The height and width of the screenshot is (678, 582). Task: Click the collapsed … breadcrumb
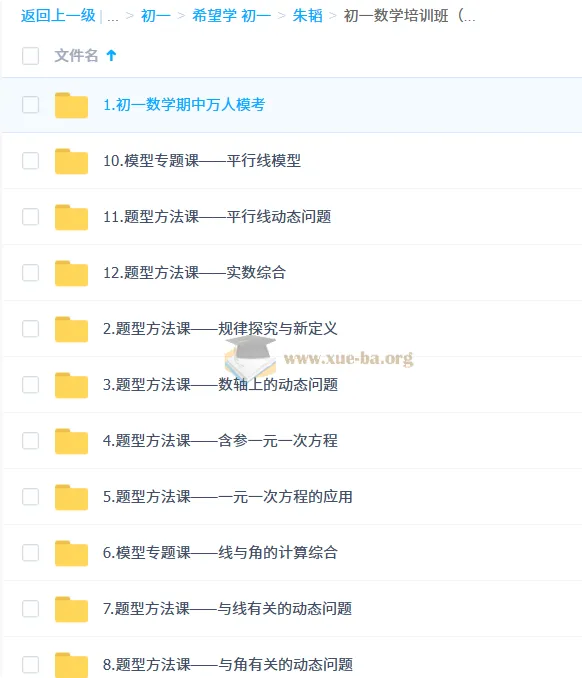tap(113, 17)
